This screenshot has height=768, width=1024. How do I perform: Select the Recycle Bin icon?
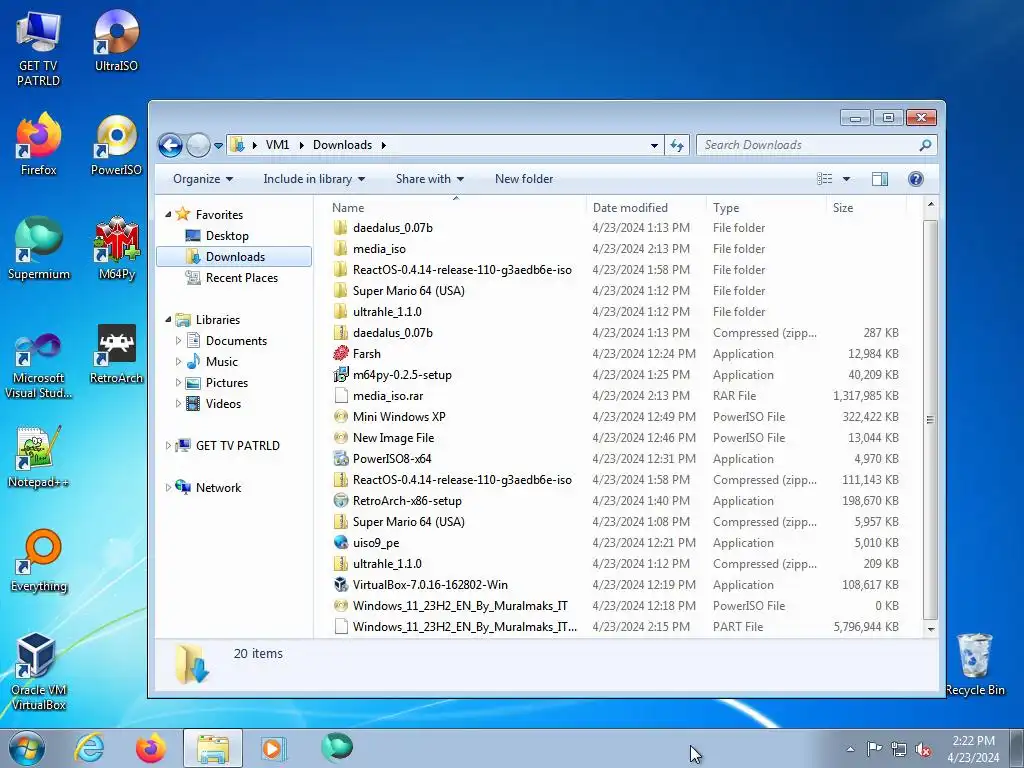click(975, 665)
